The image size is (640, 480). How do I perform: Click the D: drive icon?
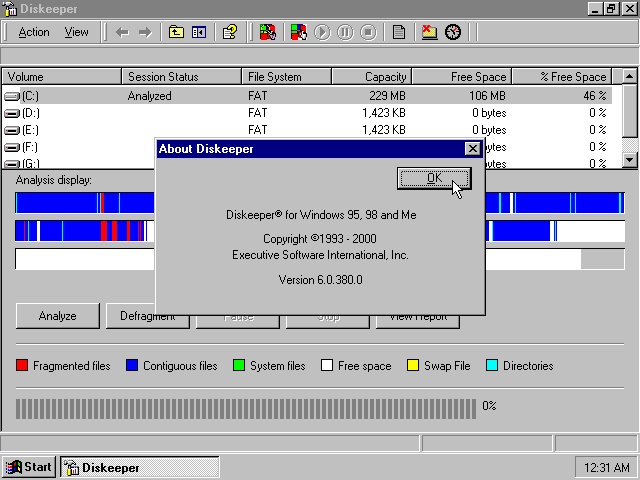click(x=11, y=113)
